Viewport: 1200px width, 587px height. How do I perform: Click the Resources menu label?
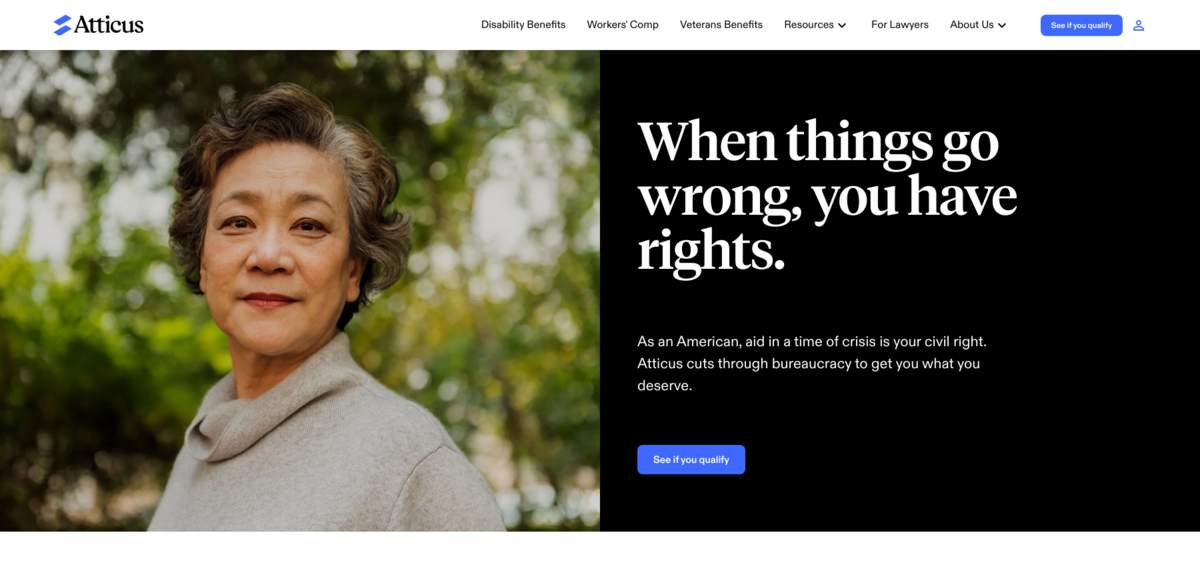(x=808, y=25)
